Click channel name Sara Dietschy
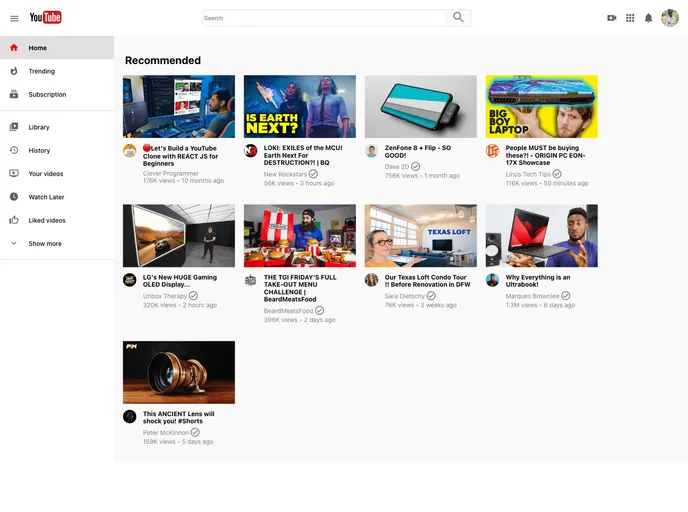Image resolution: width=688 pixels, height=512 pixels. pyautogui.click(x=405, y=296)
